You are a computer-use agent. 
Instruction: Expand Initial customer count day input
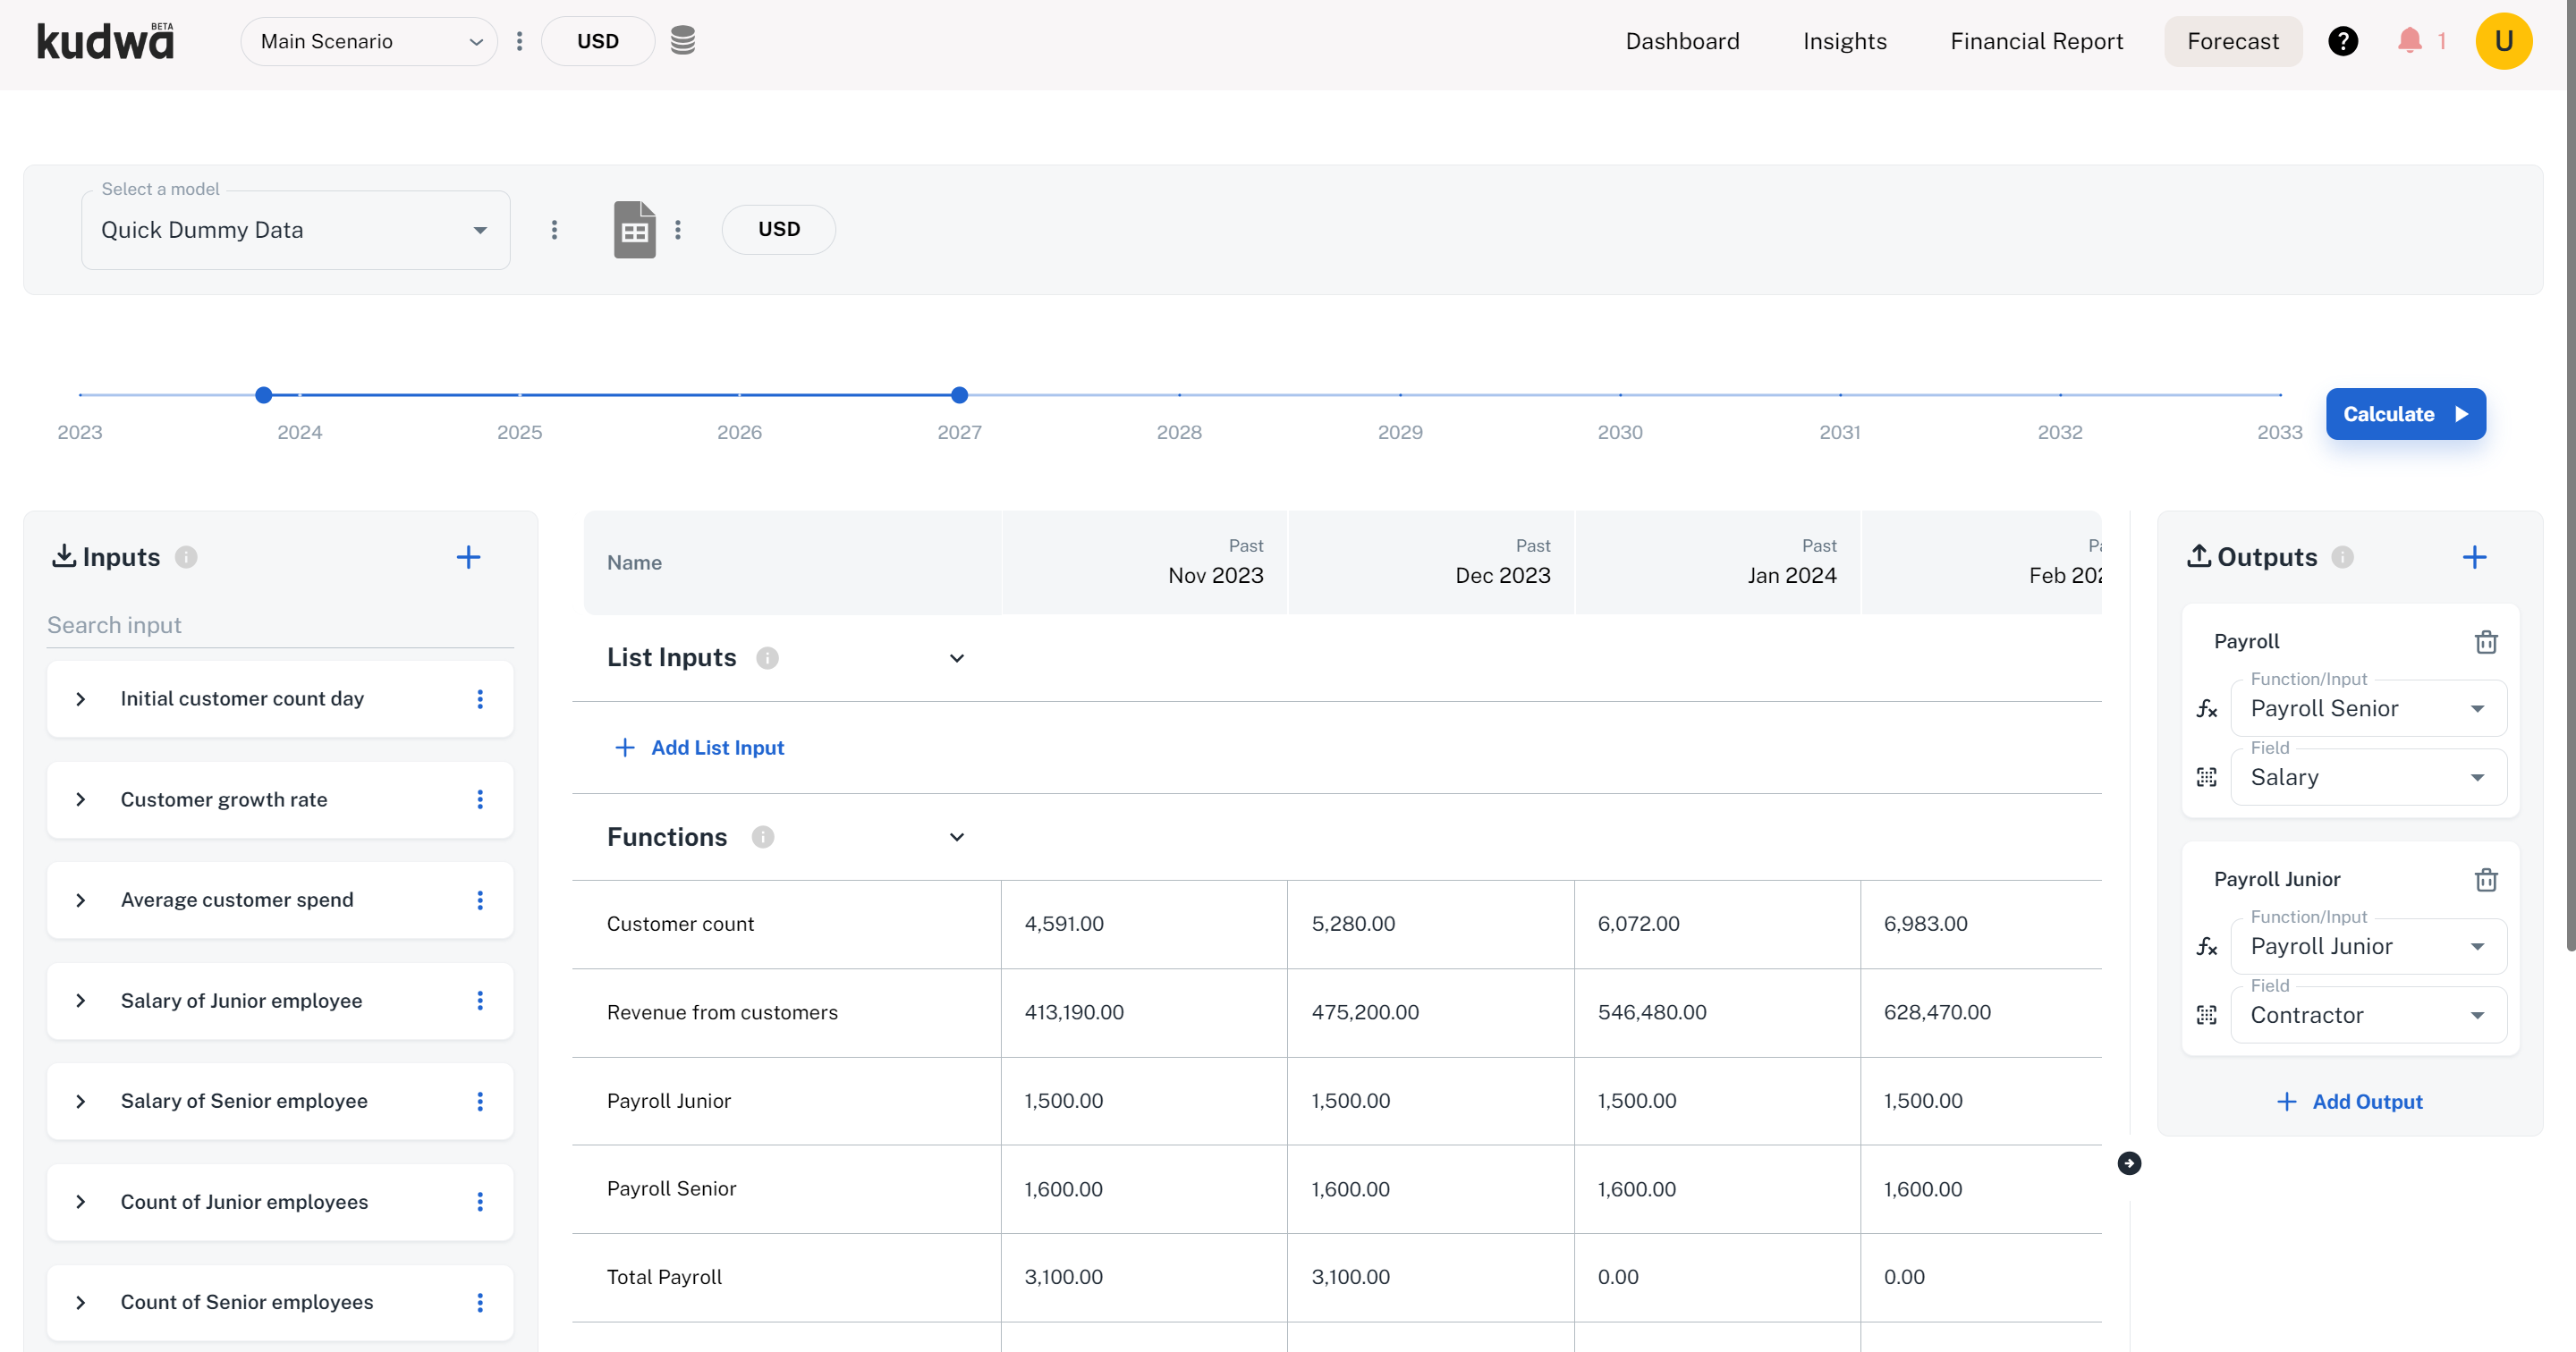click(81, 699)
